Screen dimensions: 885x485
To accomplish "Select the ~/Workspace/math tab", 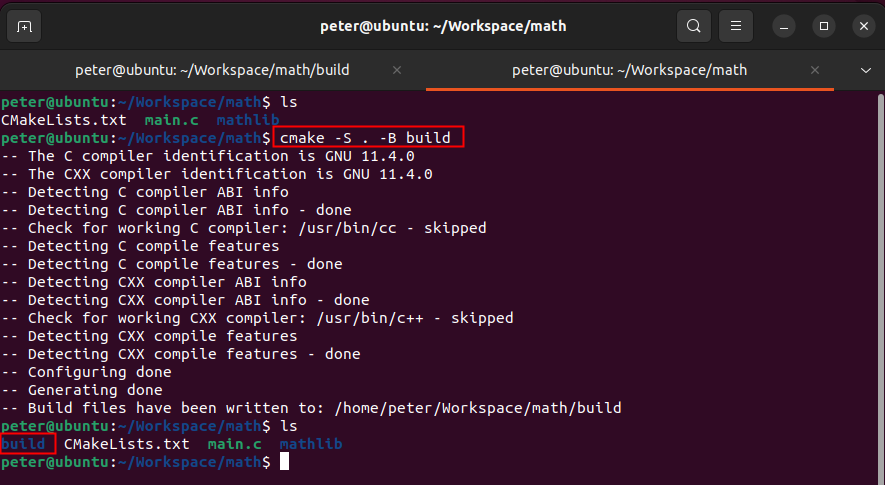I will (629, 71).
